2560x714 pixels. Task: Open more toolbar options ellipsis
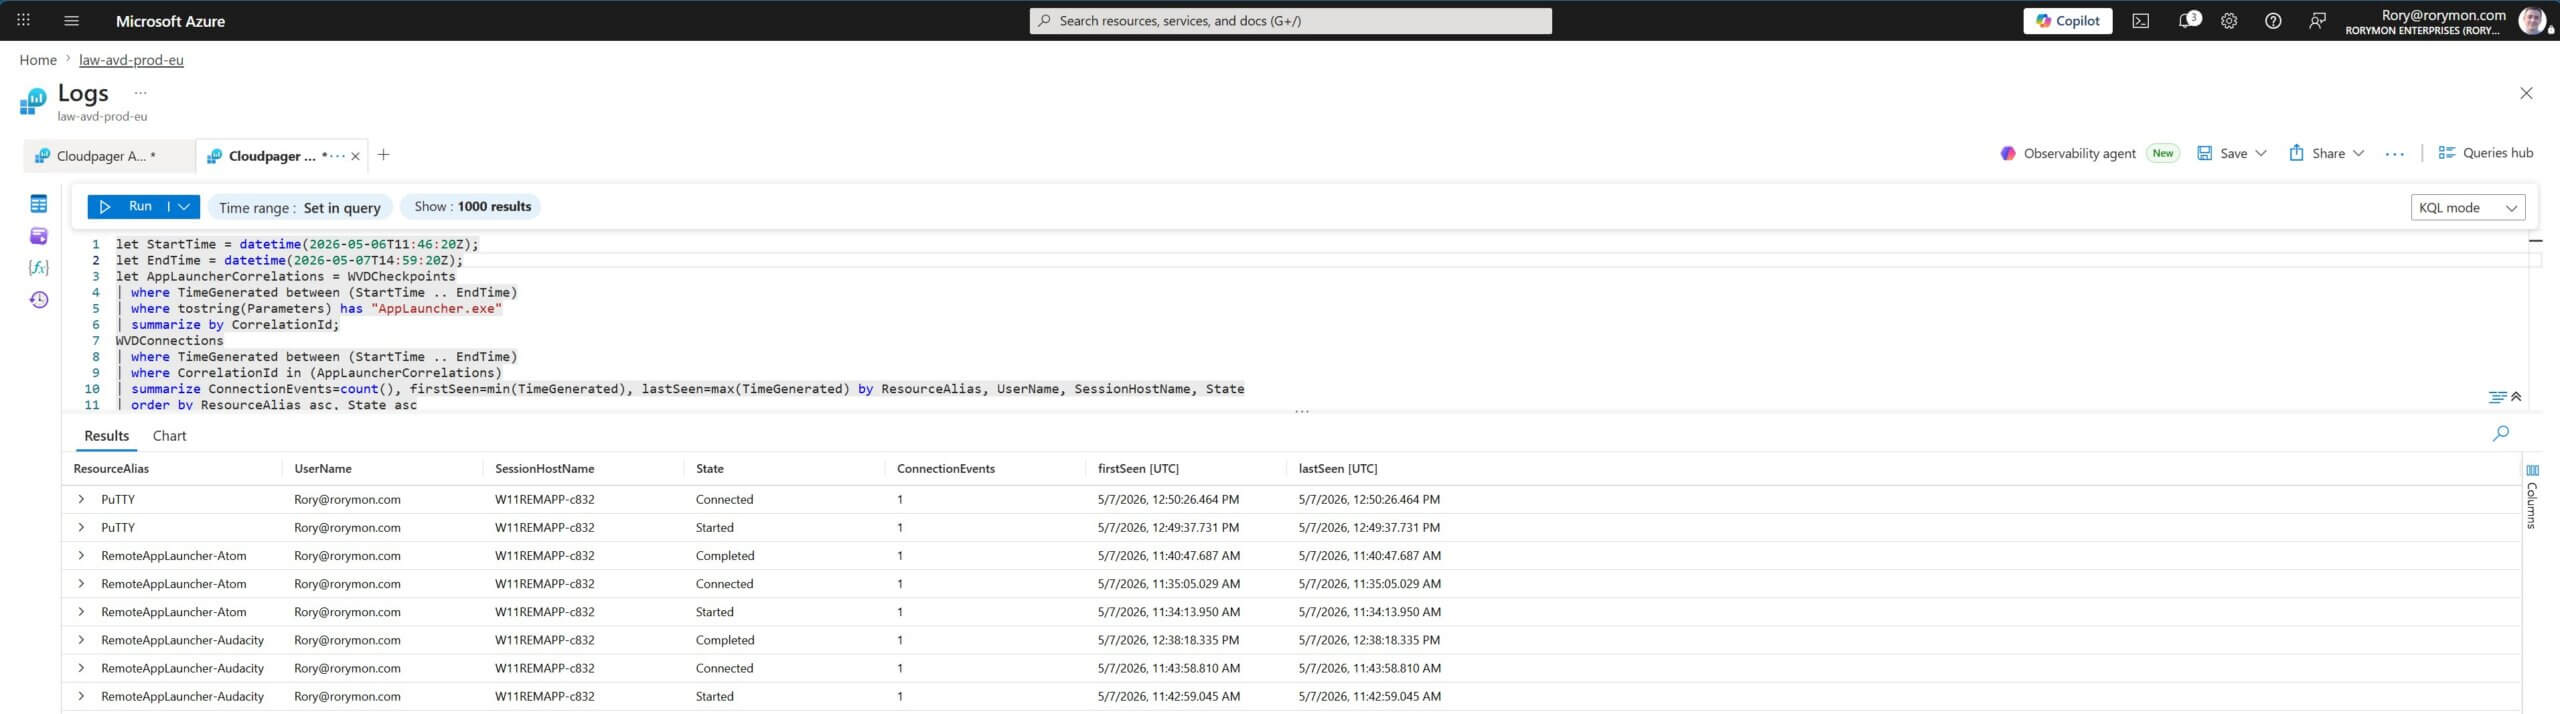(x=2394, y=154)
